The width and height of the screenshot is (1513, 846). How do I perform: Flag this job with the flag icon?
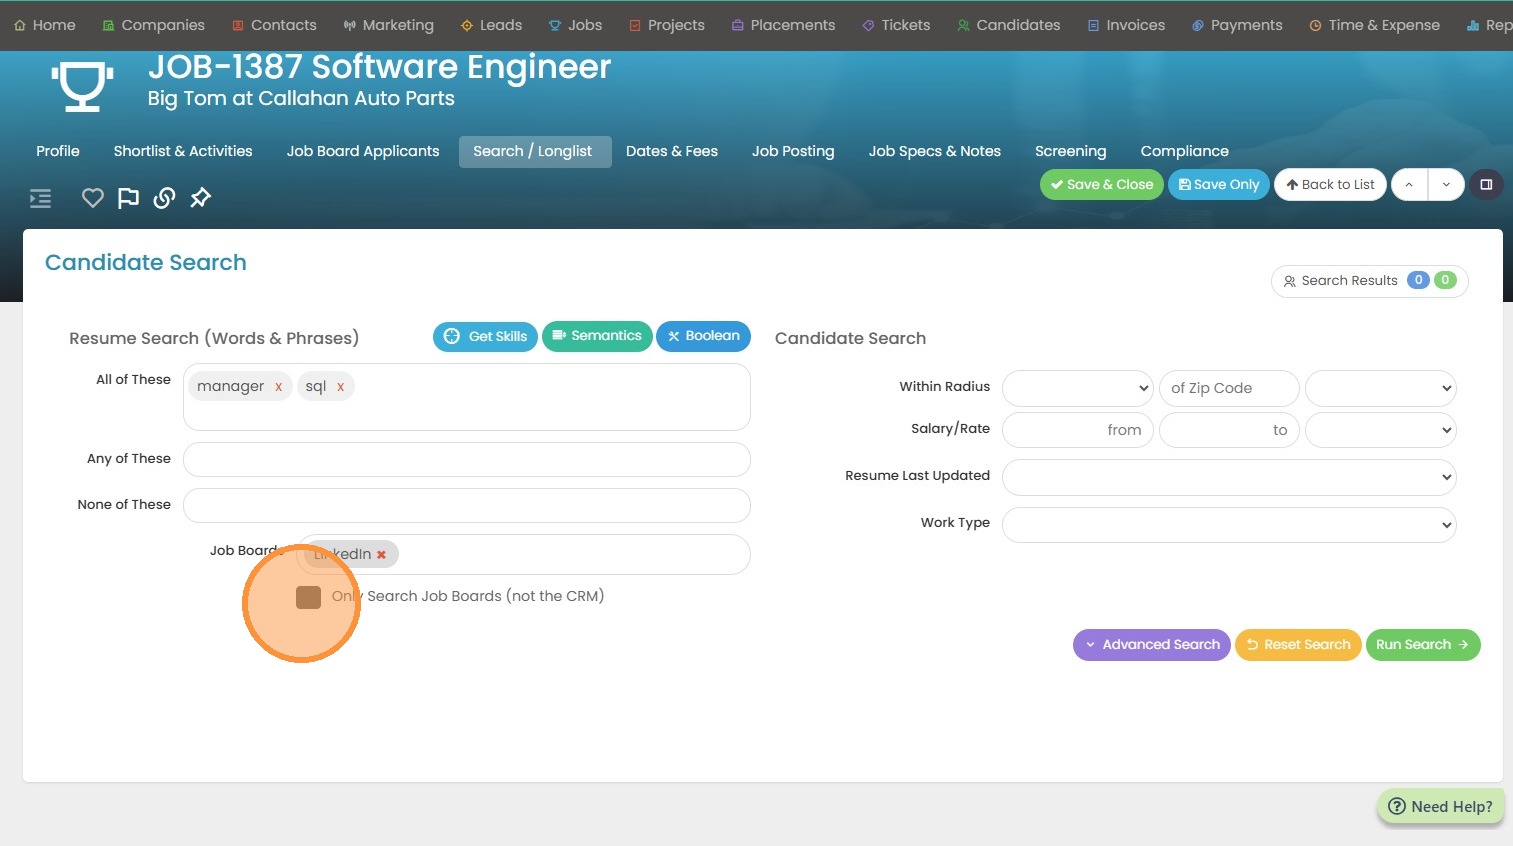pyautogui.click(x=128, y=198)
